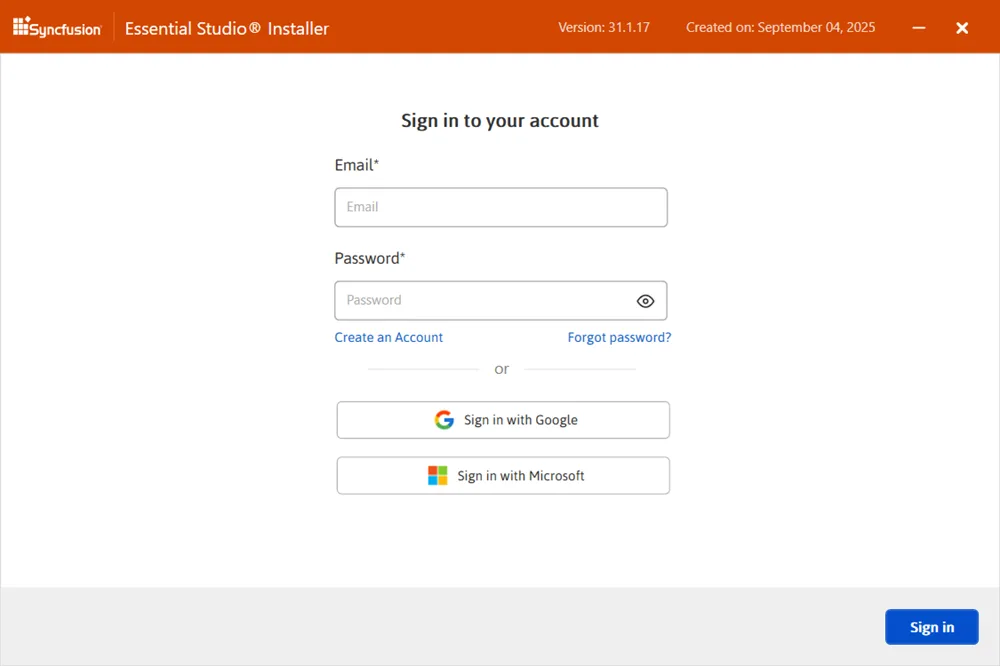Click the Essential Studio Installer title
Viewport: 1000px width, 666px height.
click(x=226, y=29)
